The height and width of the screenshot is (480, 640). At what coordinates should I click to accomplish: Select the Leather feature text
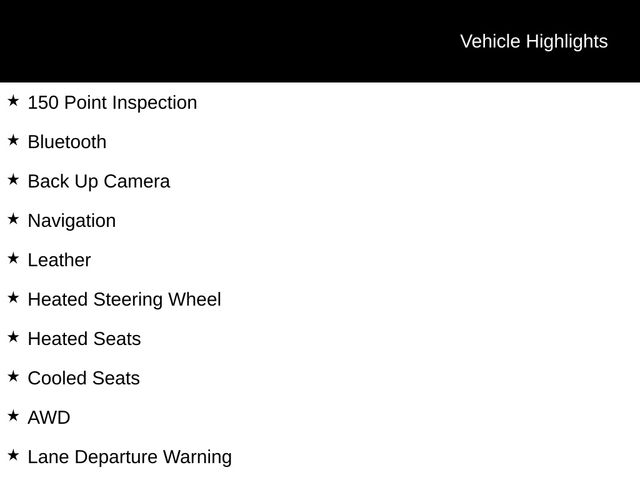tap(59, 260)
